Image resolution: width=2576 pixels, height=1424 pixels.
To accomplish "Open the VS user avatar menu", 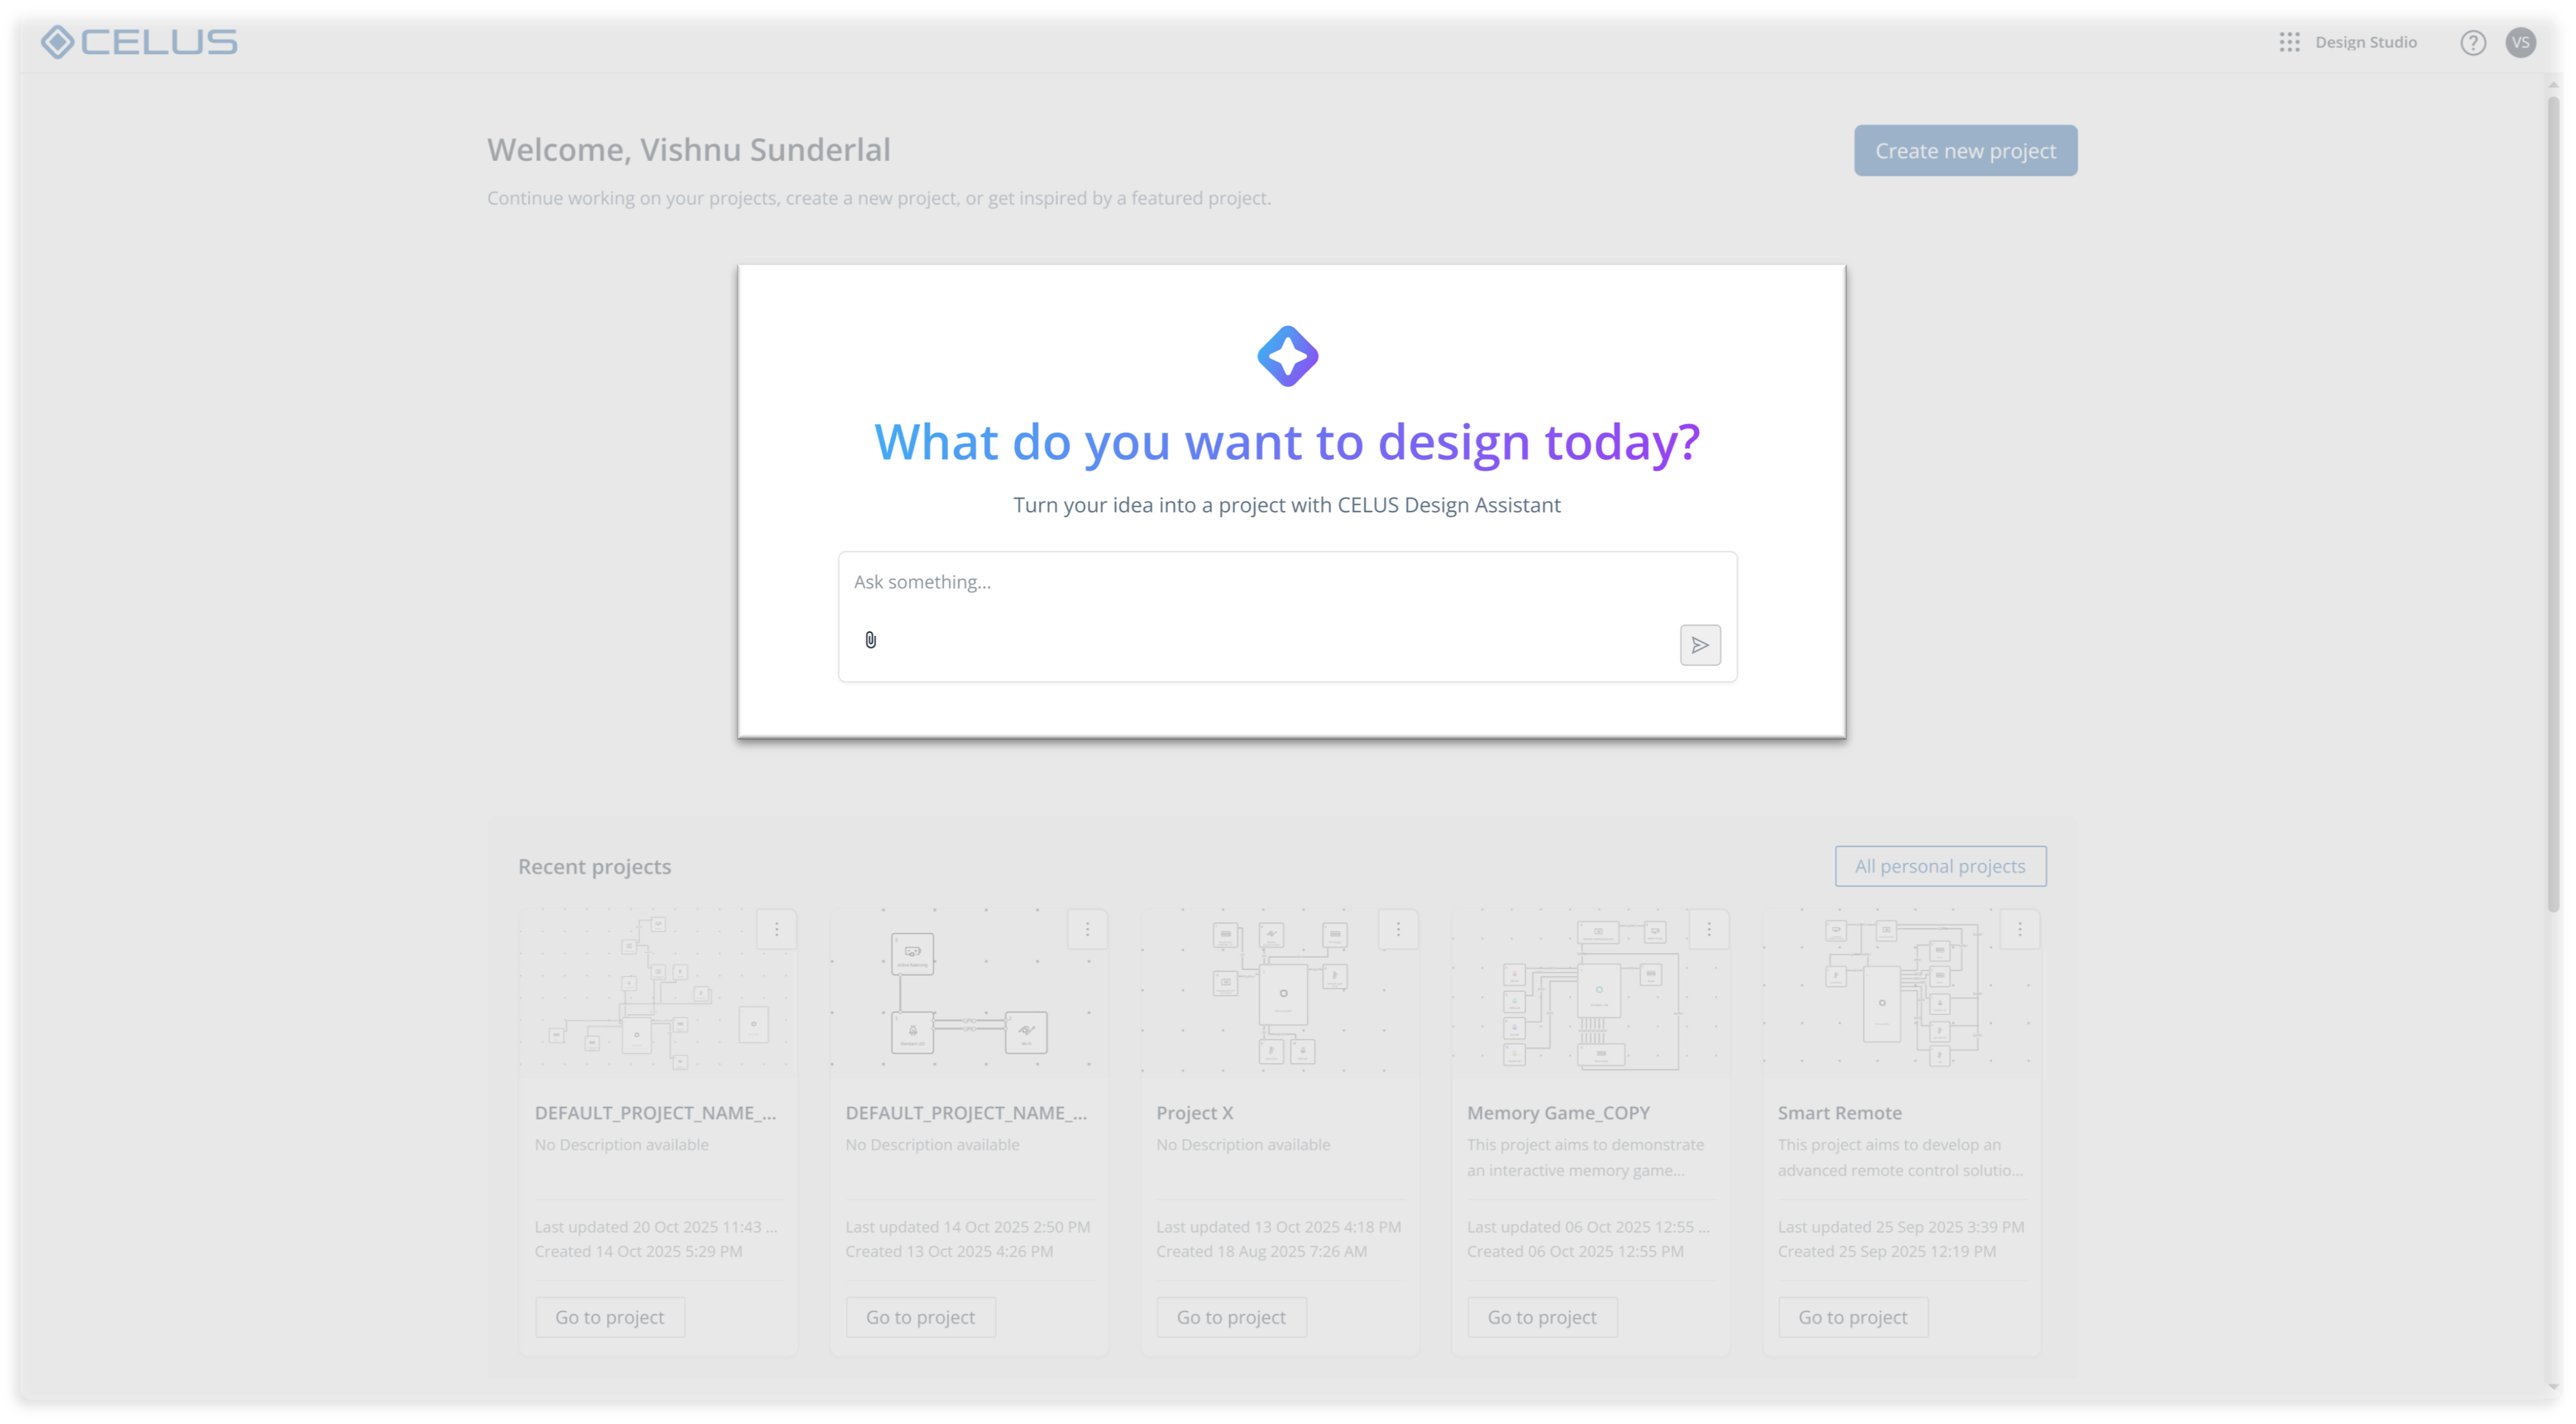I will (x=2520, y=42).
